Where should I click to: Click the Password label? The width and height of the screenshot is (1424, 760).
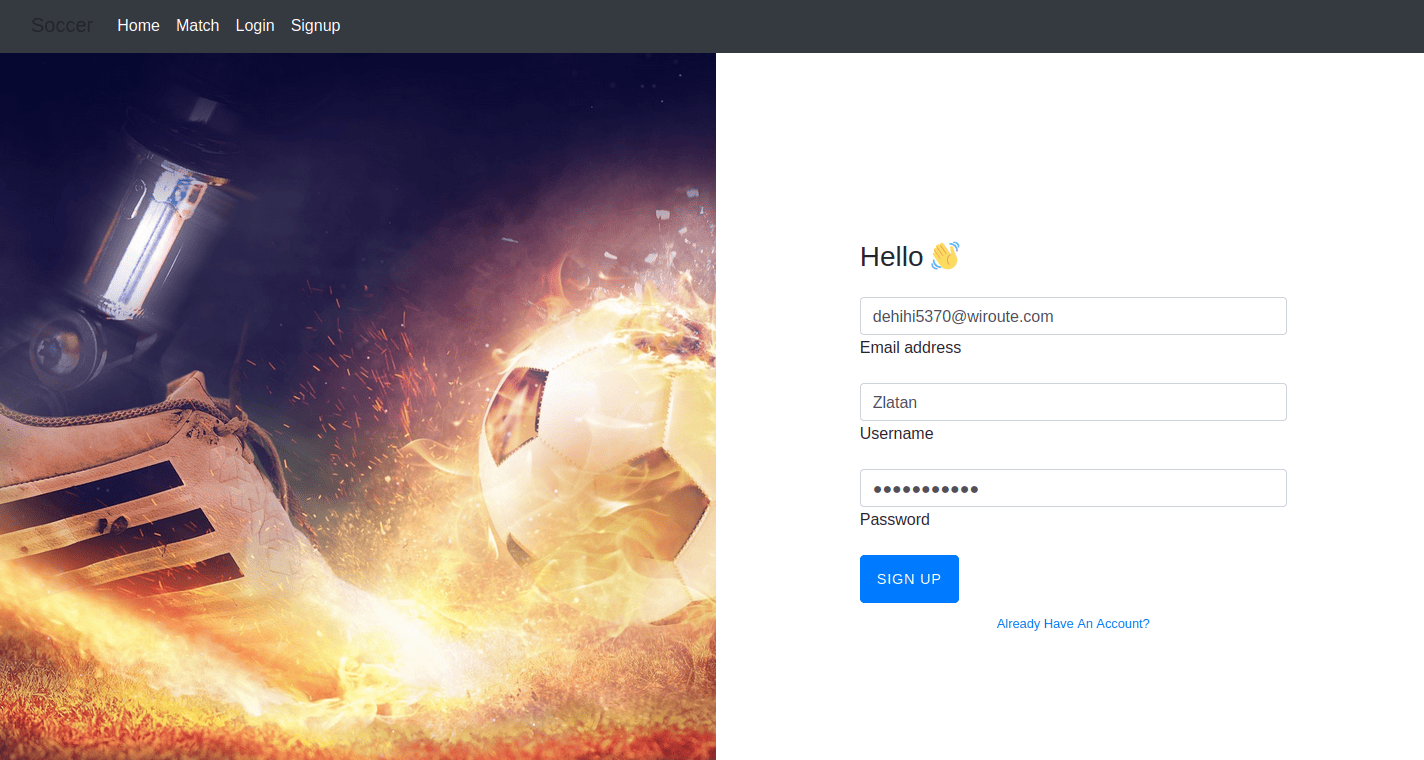tap(894, 520)
